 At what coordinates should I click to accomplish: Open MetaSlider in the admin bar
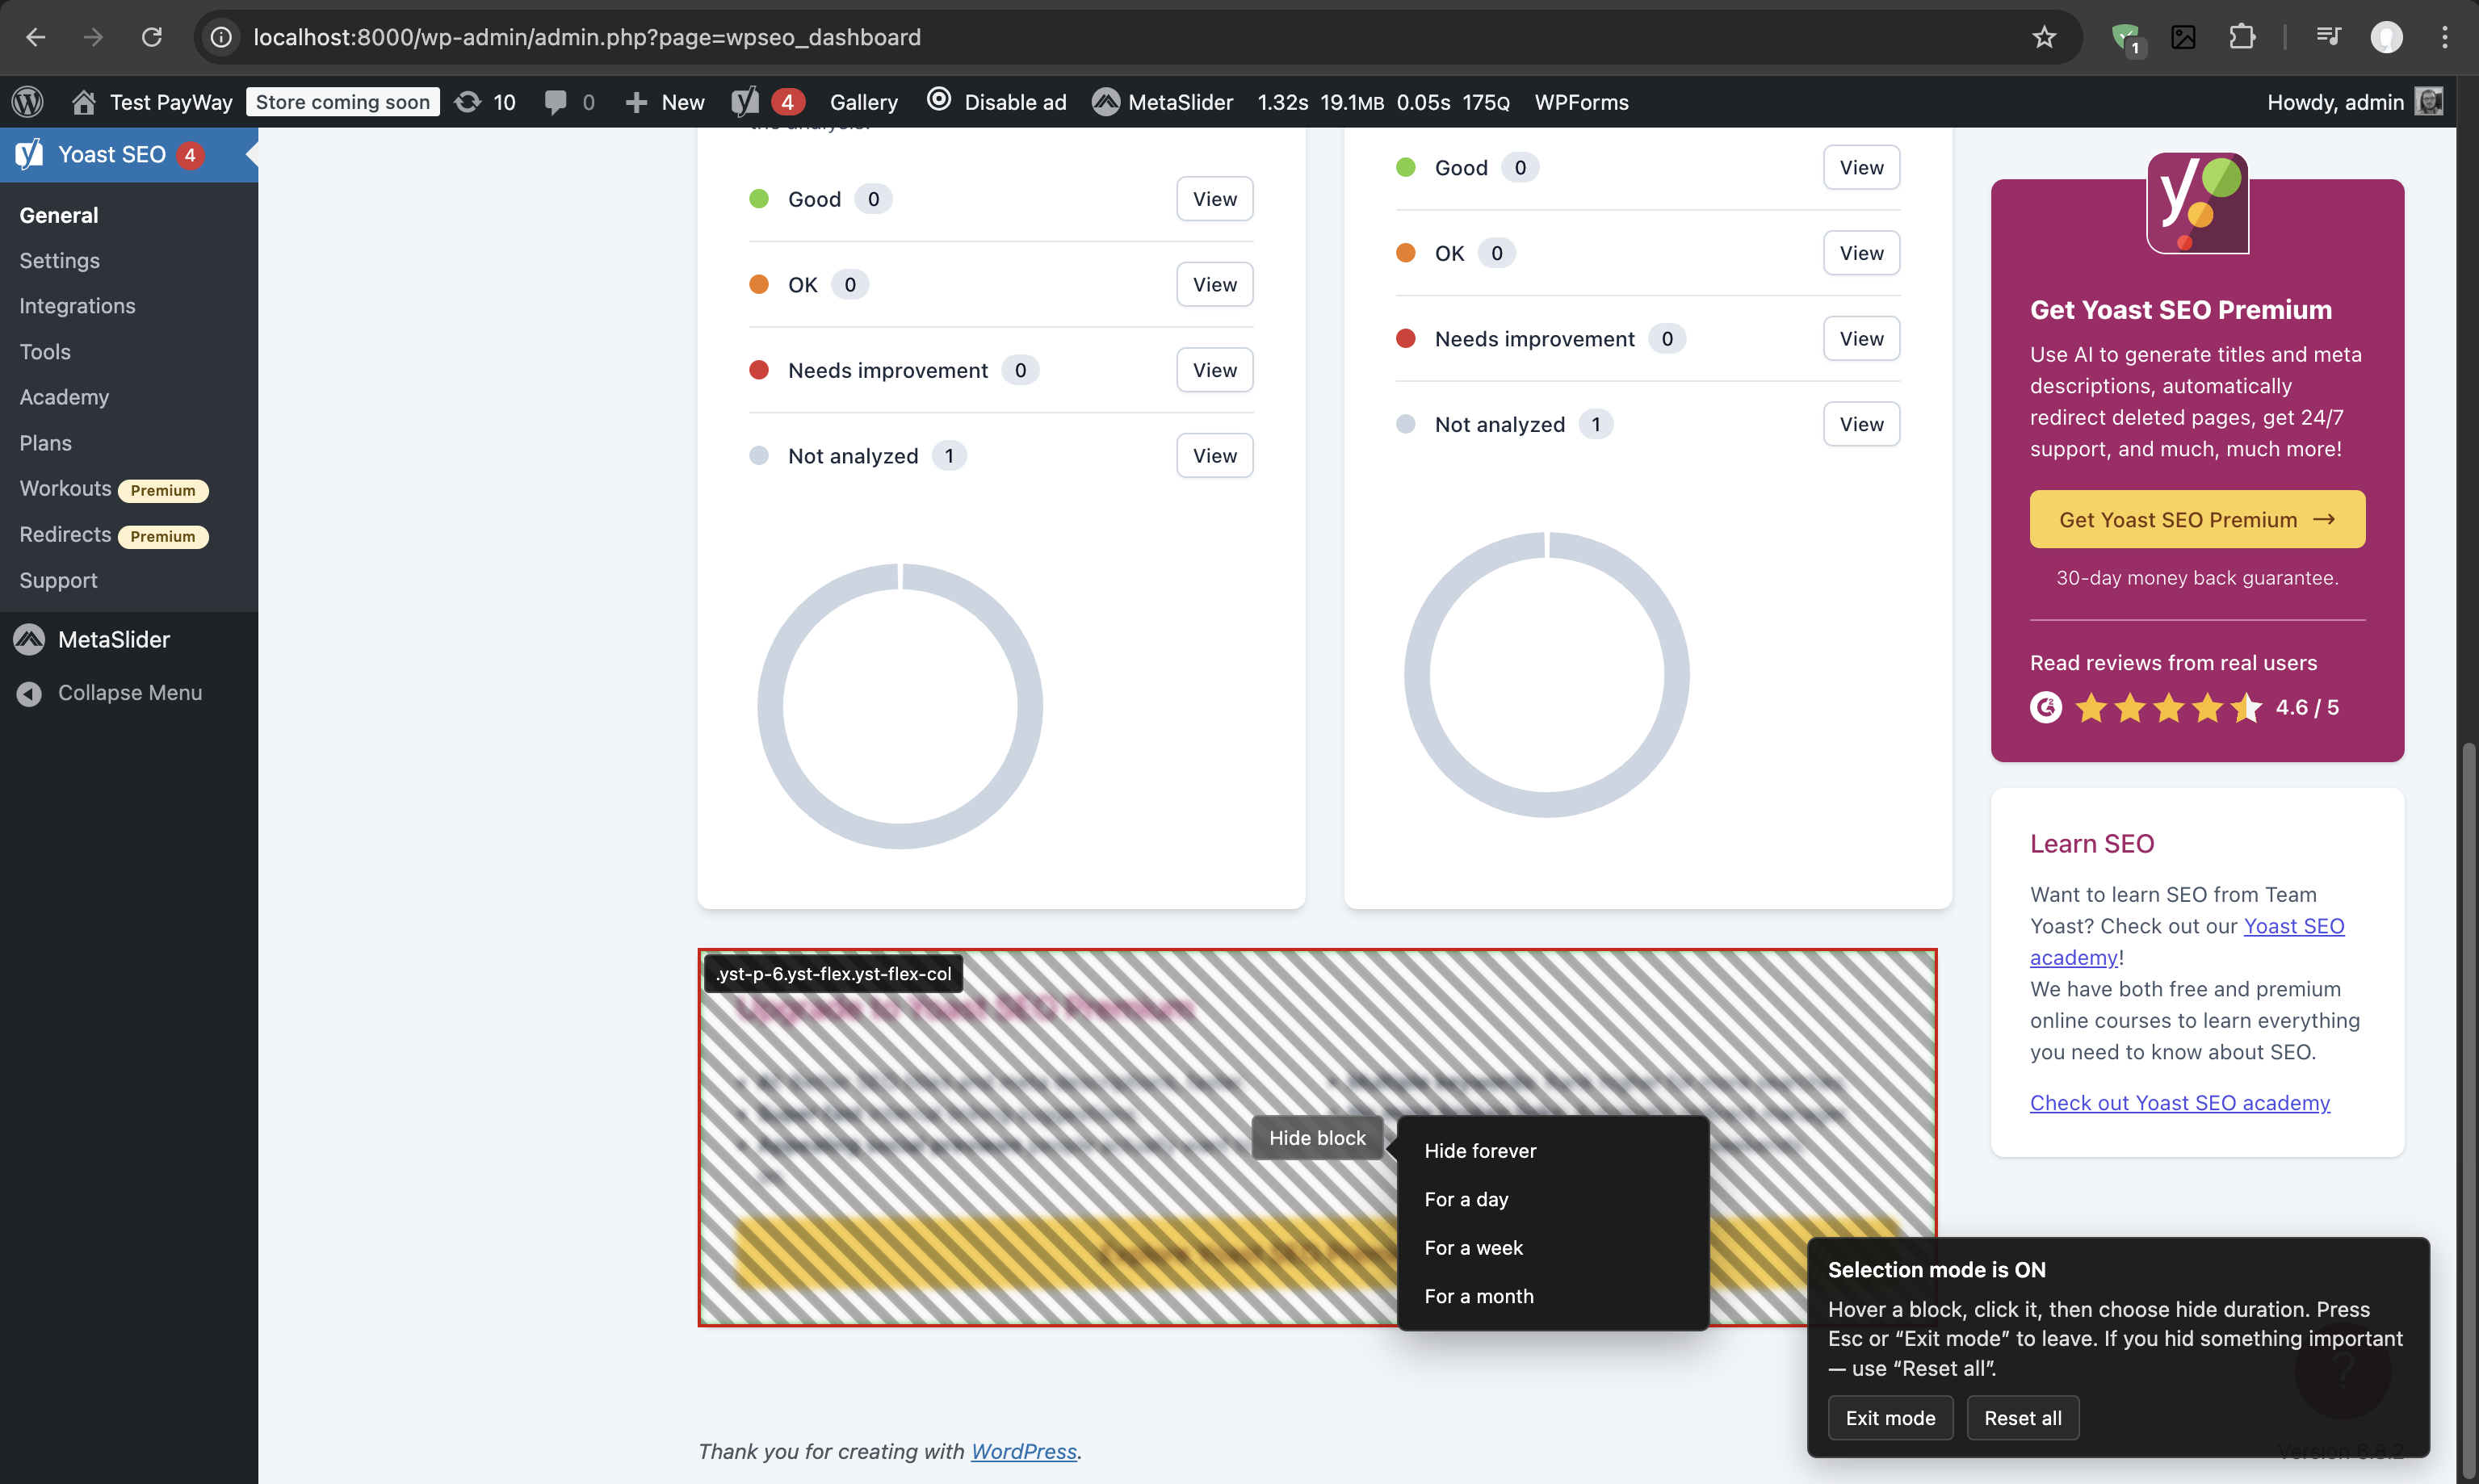click(1162, 102)
